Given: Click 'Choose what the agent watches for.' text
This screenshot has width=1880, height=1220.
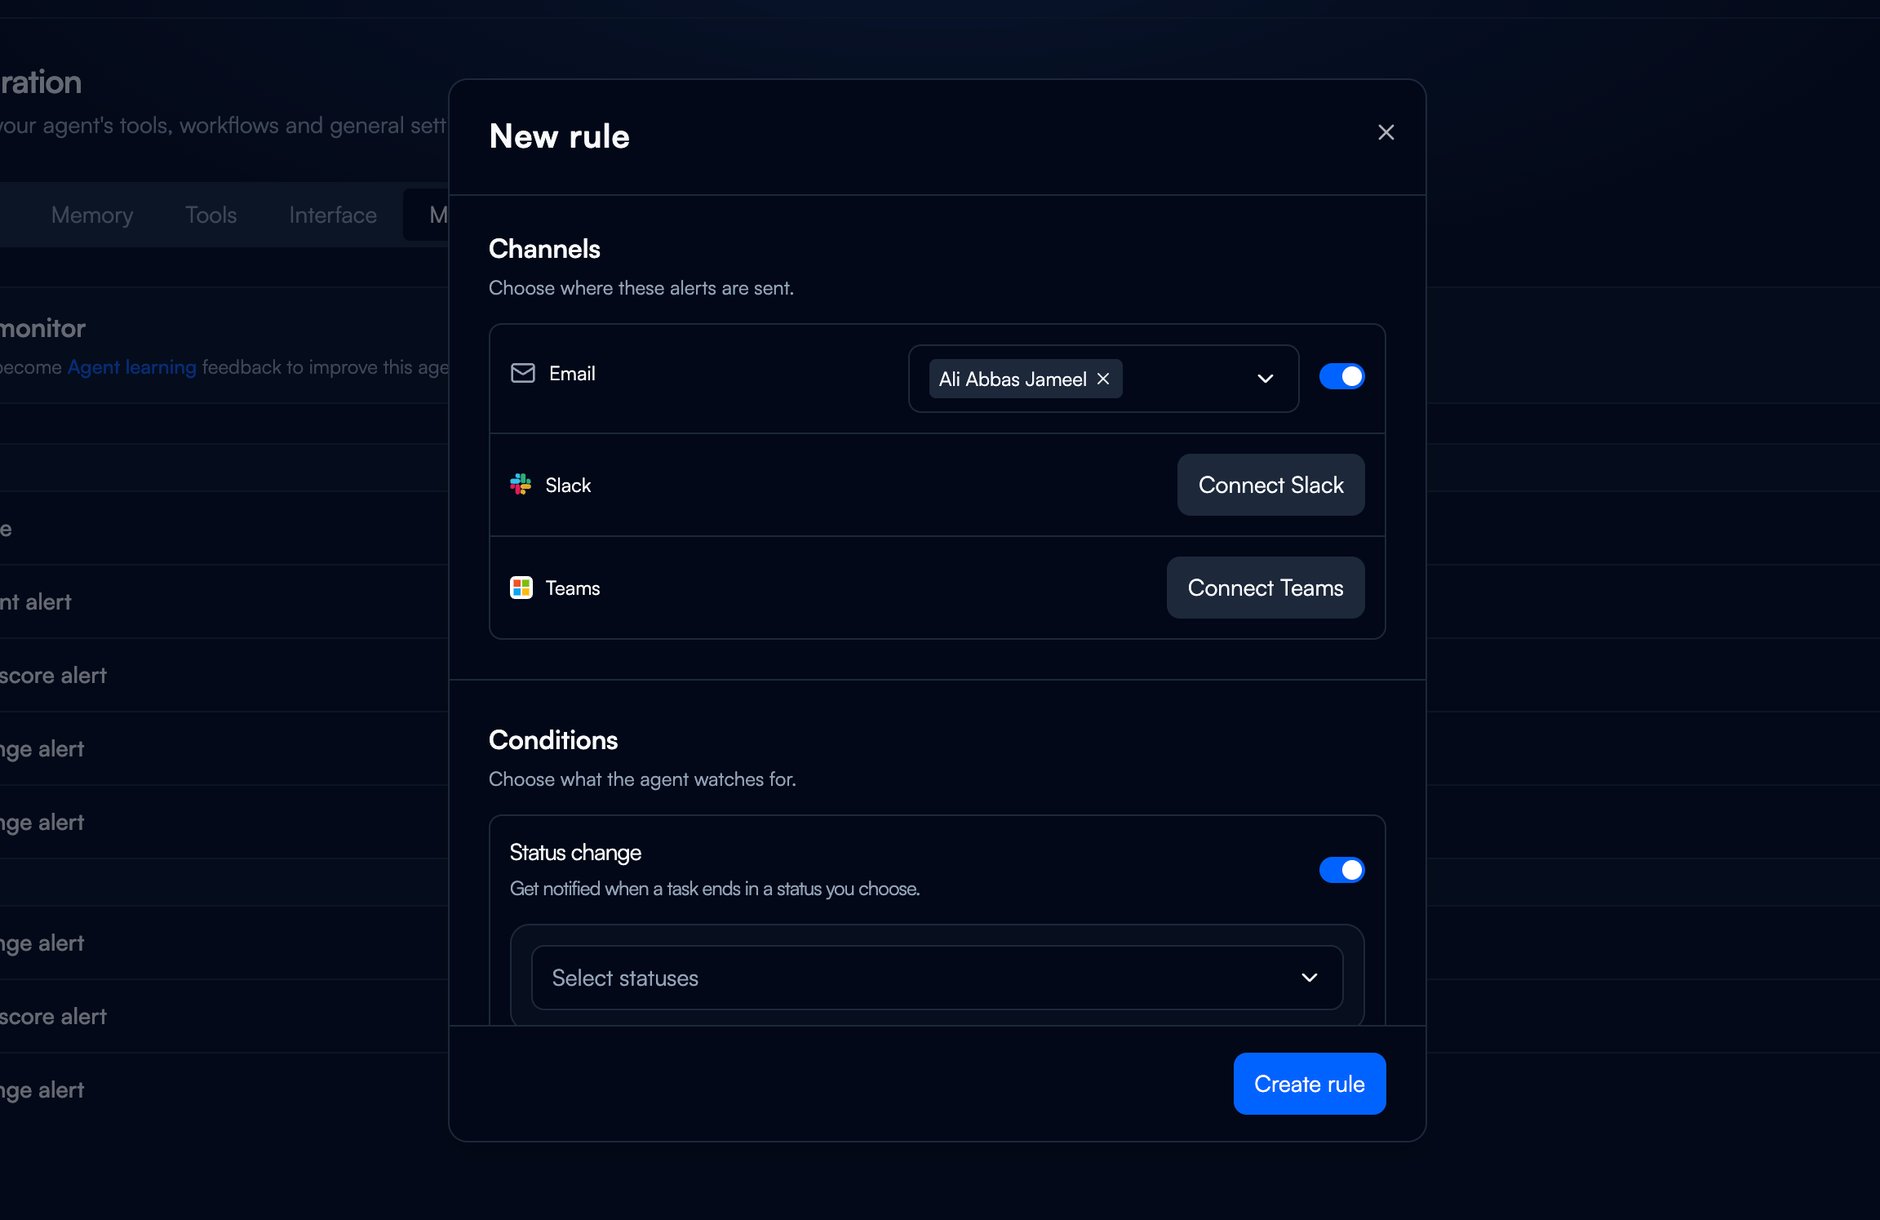Looking at the screenshot, I should pos(642,779).
